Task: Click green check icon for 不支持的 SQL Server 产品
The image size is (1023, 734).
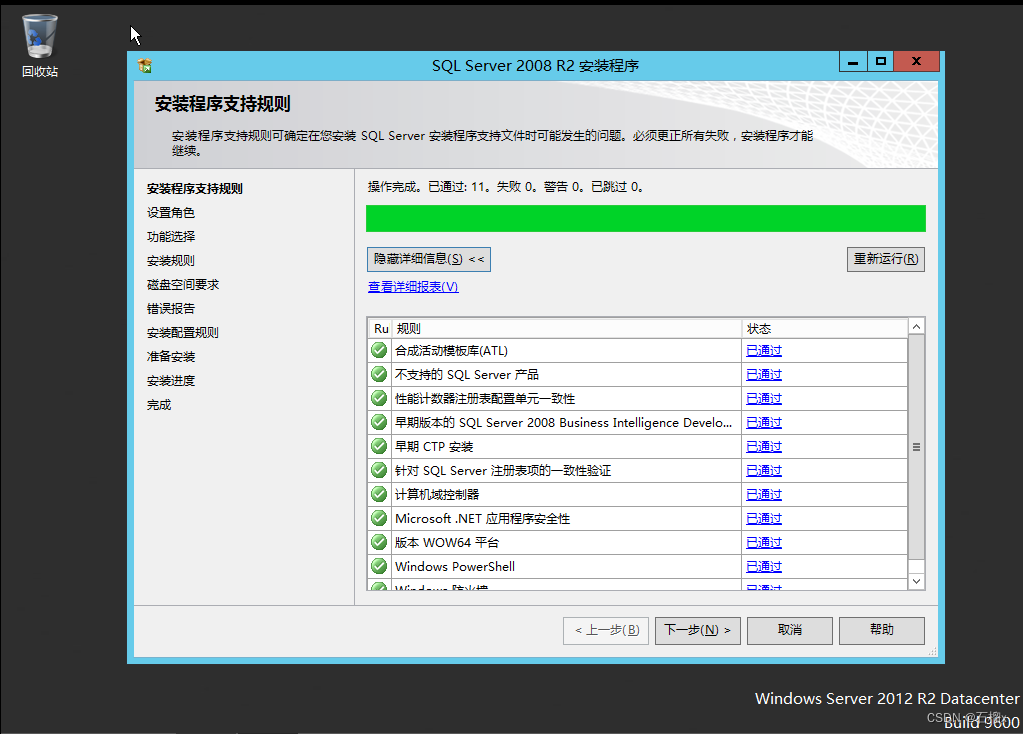Action: pos(379,375)
